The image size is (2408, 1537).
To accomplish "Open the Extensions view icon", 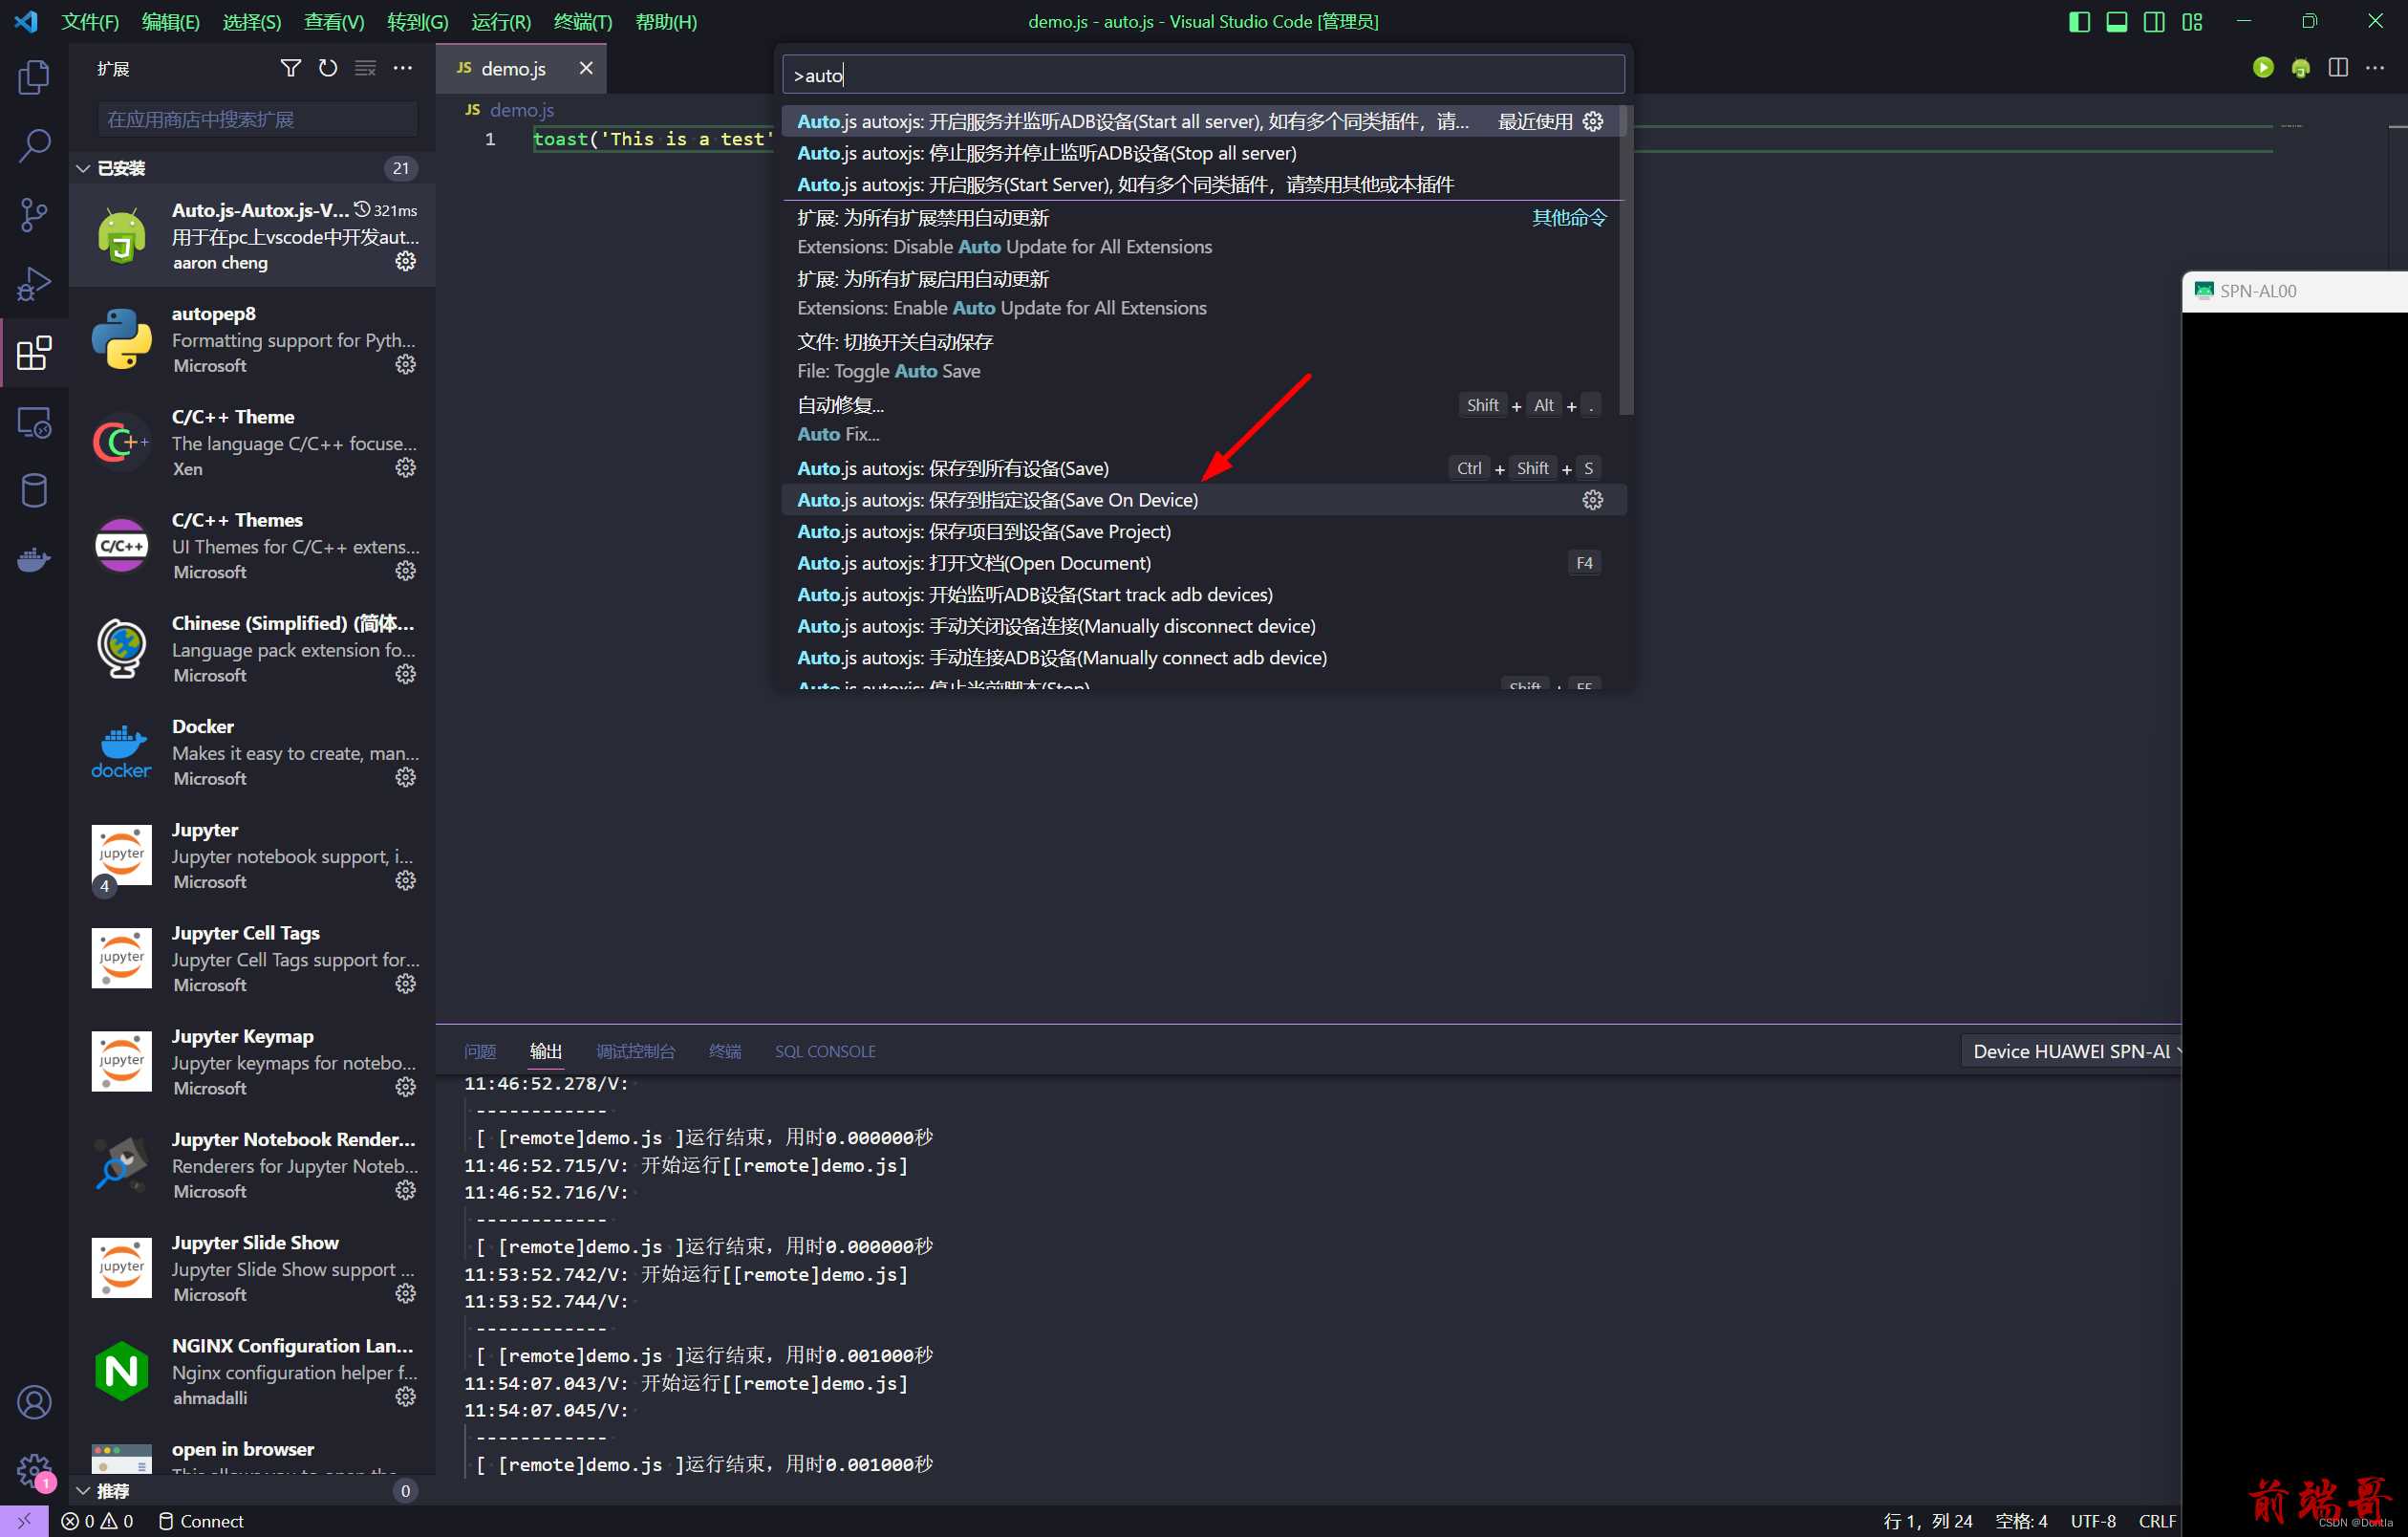I will [x=34, y=353].
